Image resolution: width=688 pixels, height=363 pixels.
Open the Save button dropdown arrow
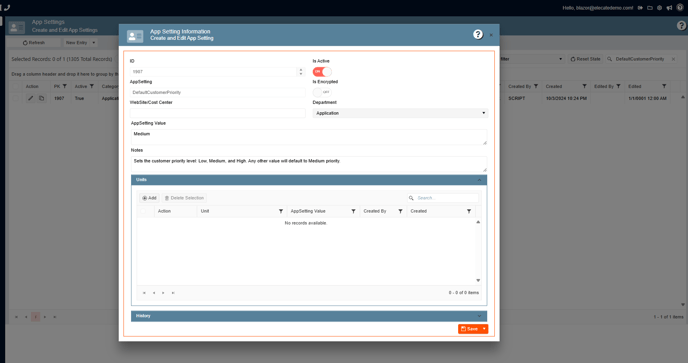[484, 329]
